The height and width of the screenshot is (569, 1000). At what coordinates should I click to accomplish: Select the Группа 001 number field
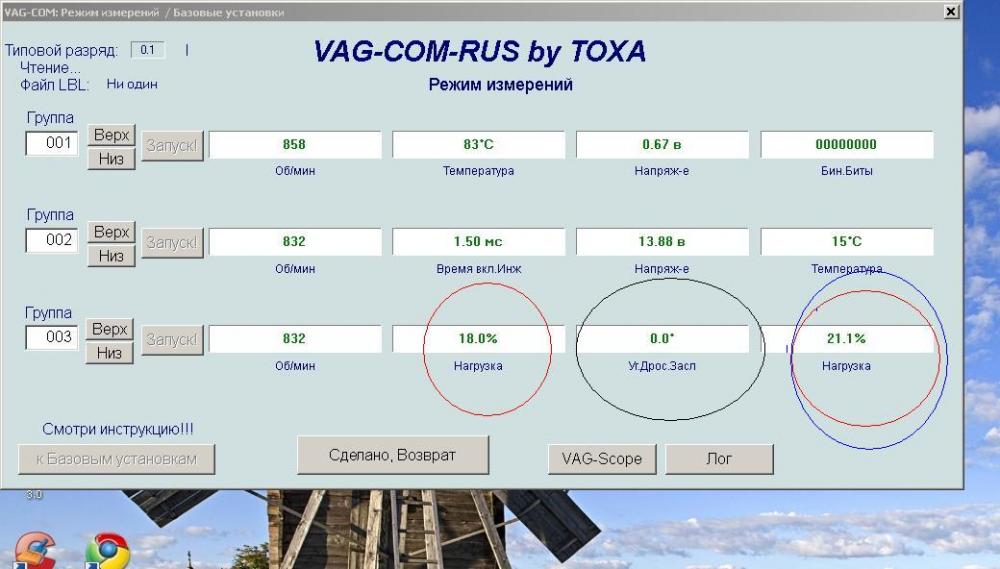52,144
